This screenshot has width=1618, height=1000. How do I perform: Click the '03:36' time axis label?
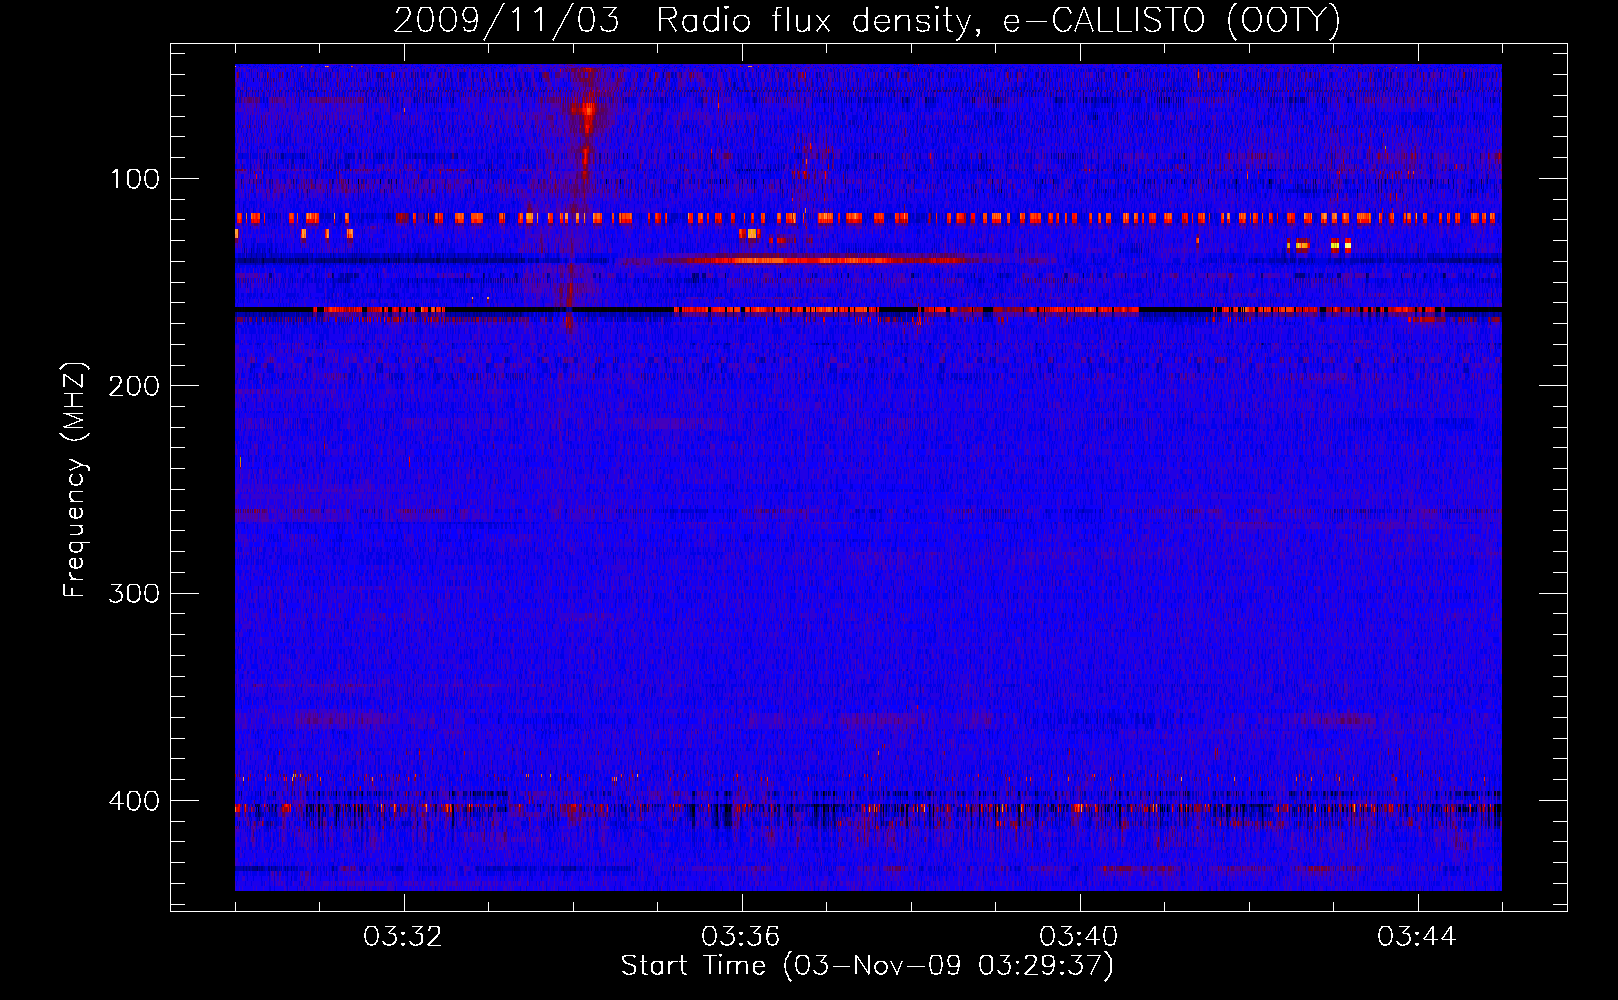[741, 937]
